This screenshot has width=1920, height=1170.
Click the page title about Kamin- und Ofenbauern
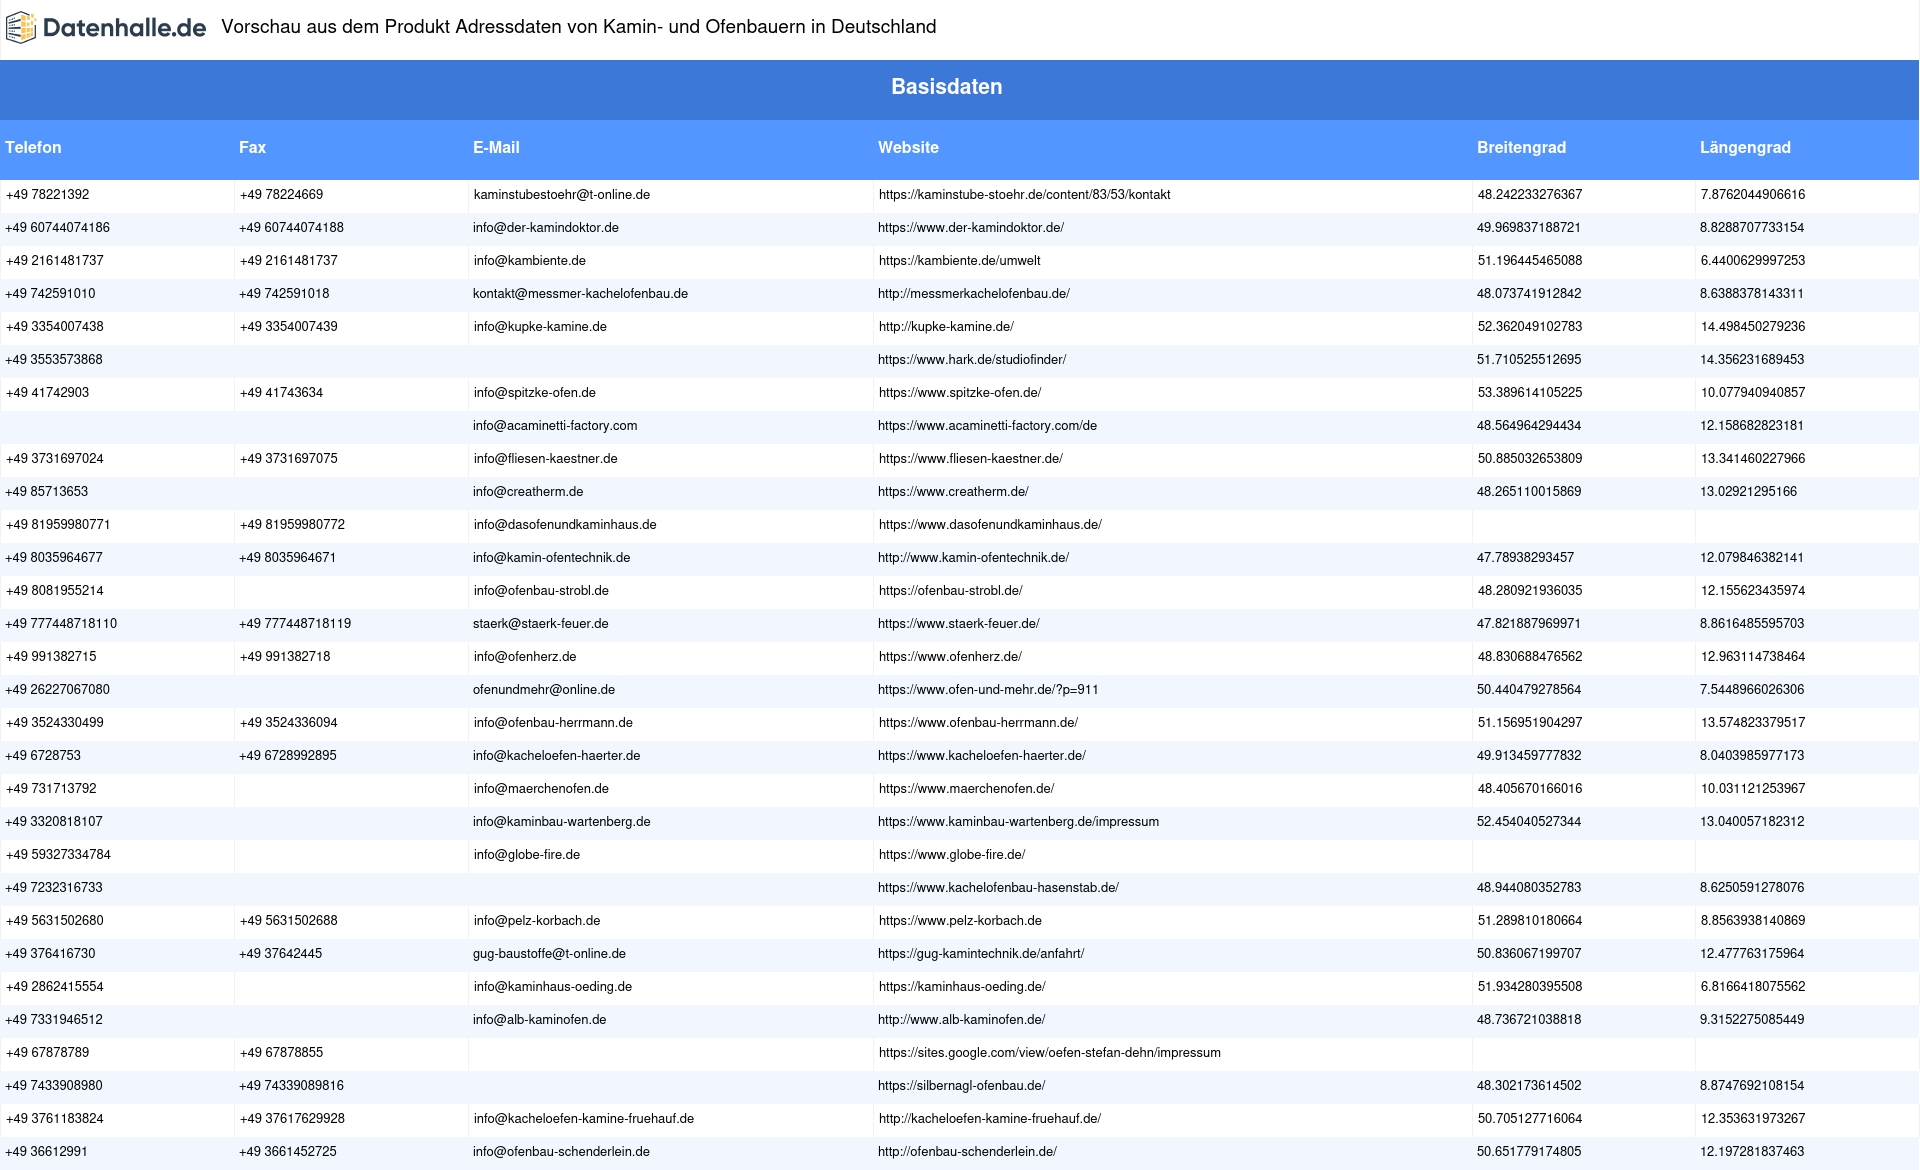(578, 27)
